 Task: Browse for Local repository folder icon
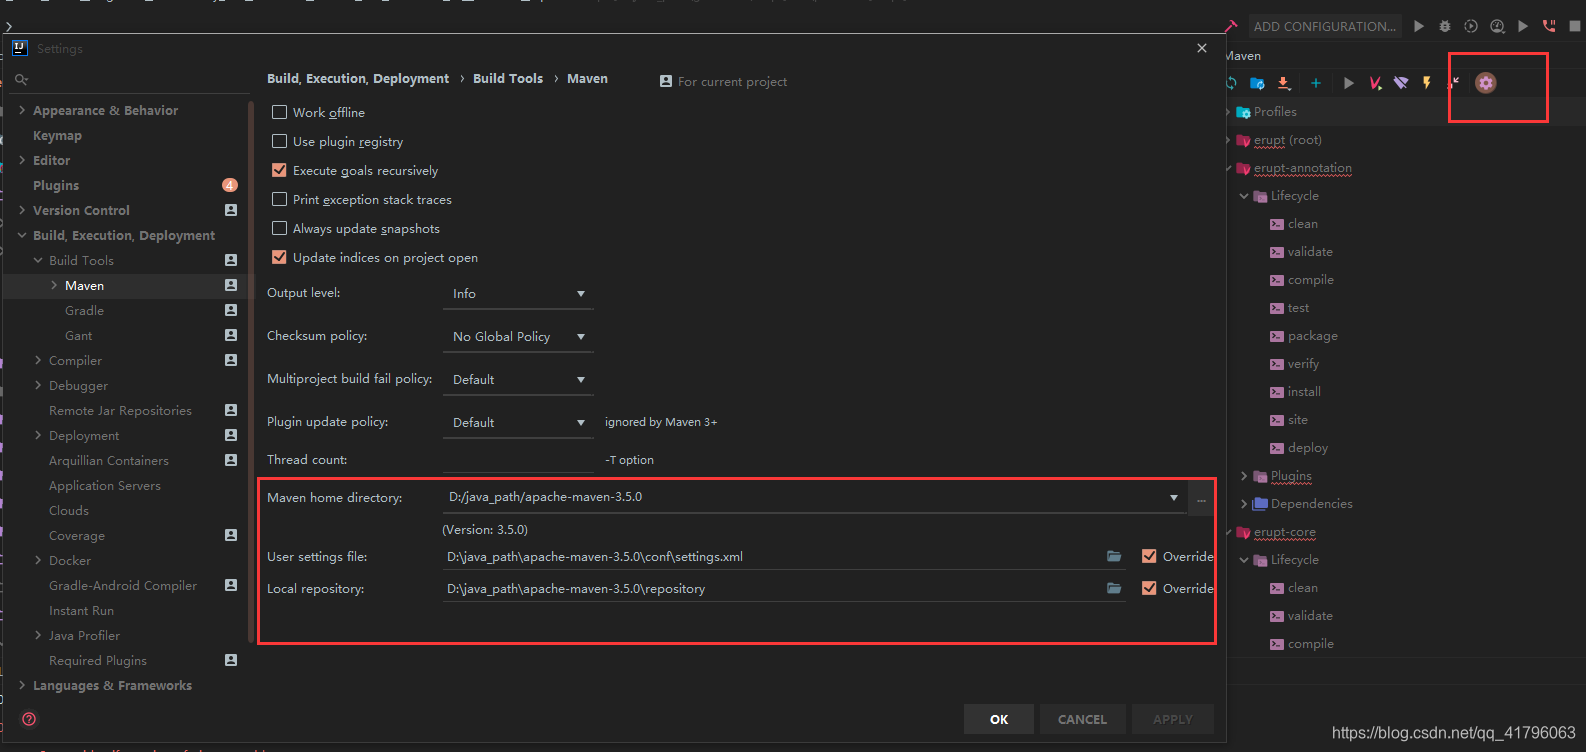pyautogui.click(x=1114, y=588)
